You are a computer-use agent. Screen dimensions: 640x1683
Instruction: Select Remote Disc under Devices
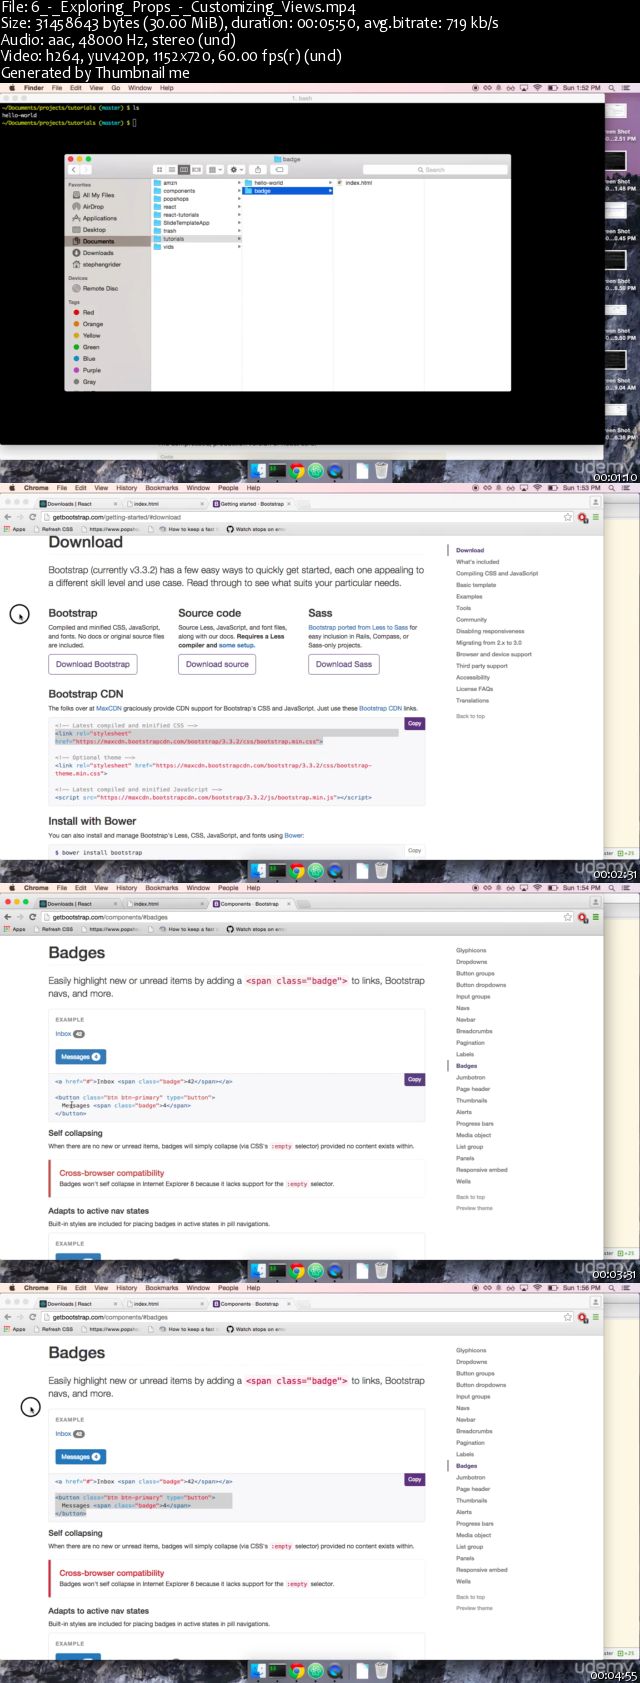(x=99, y=288)
